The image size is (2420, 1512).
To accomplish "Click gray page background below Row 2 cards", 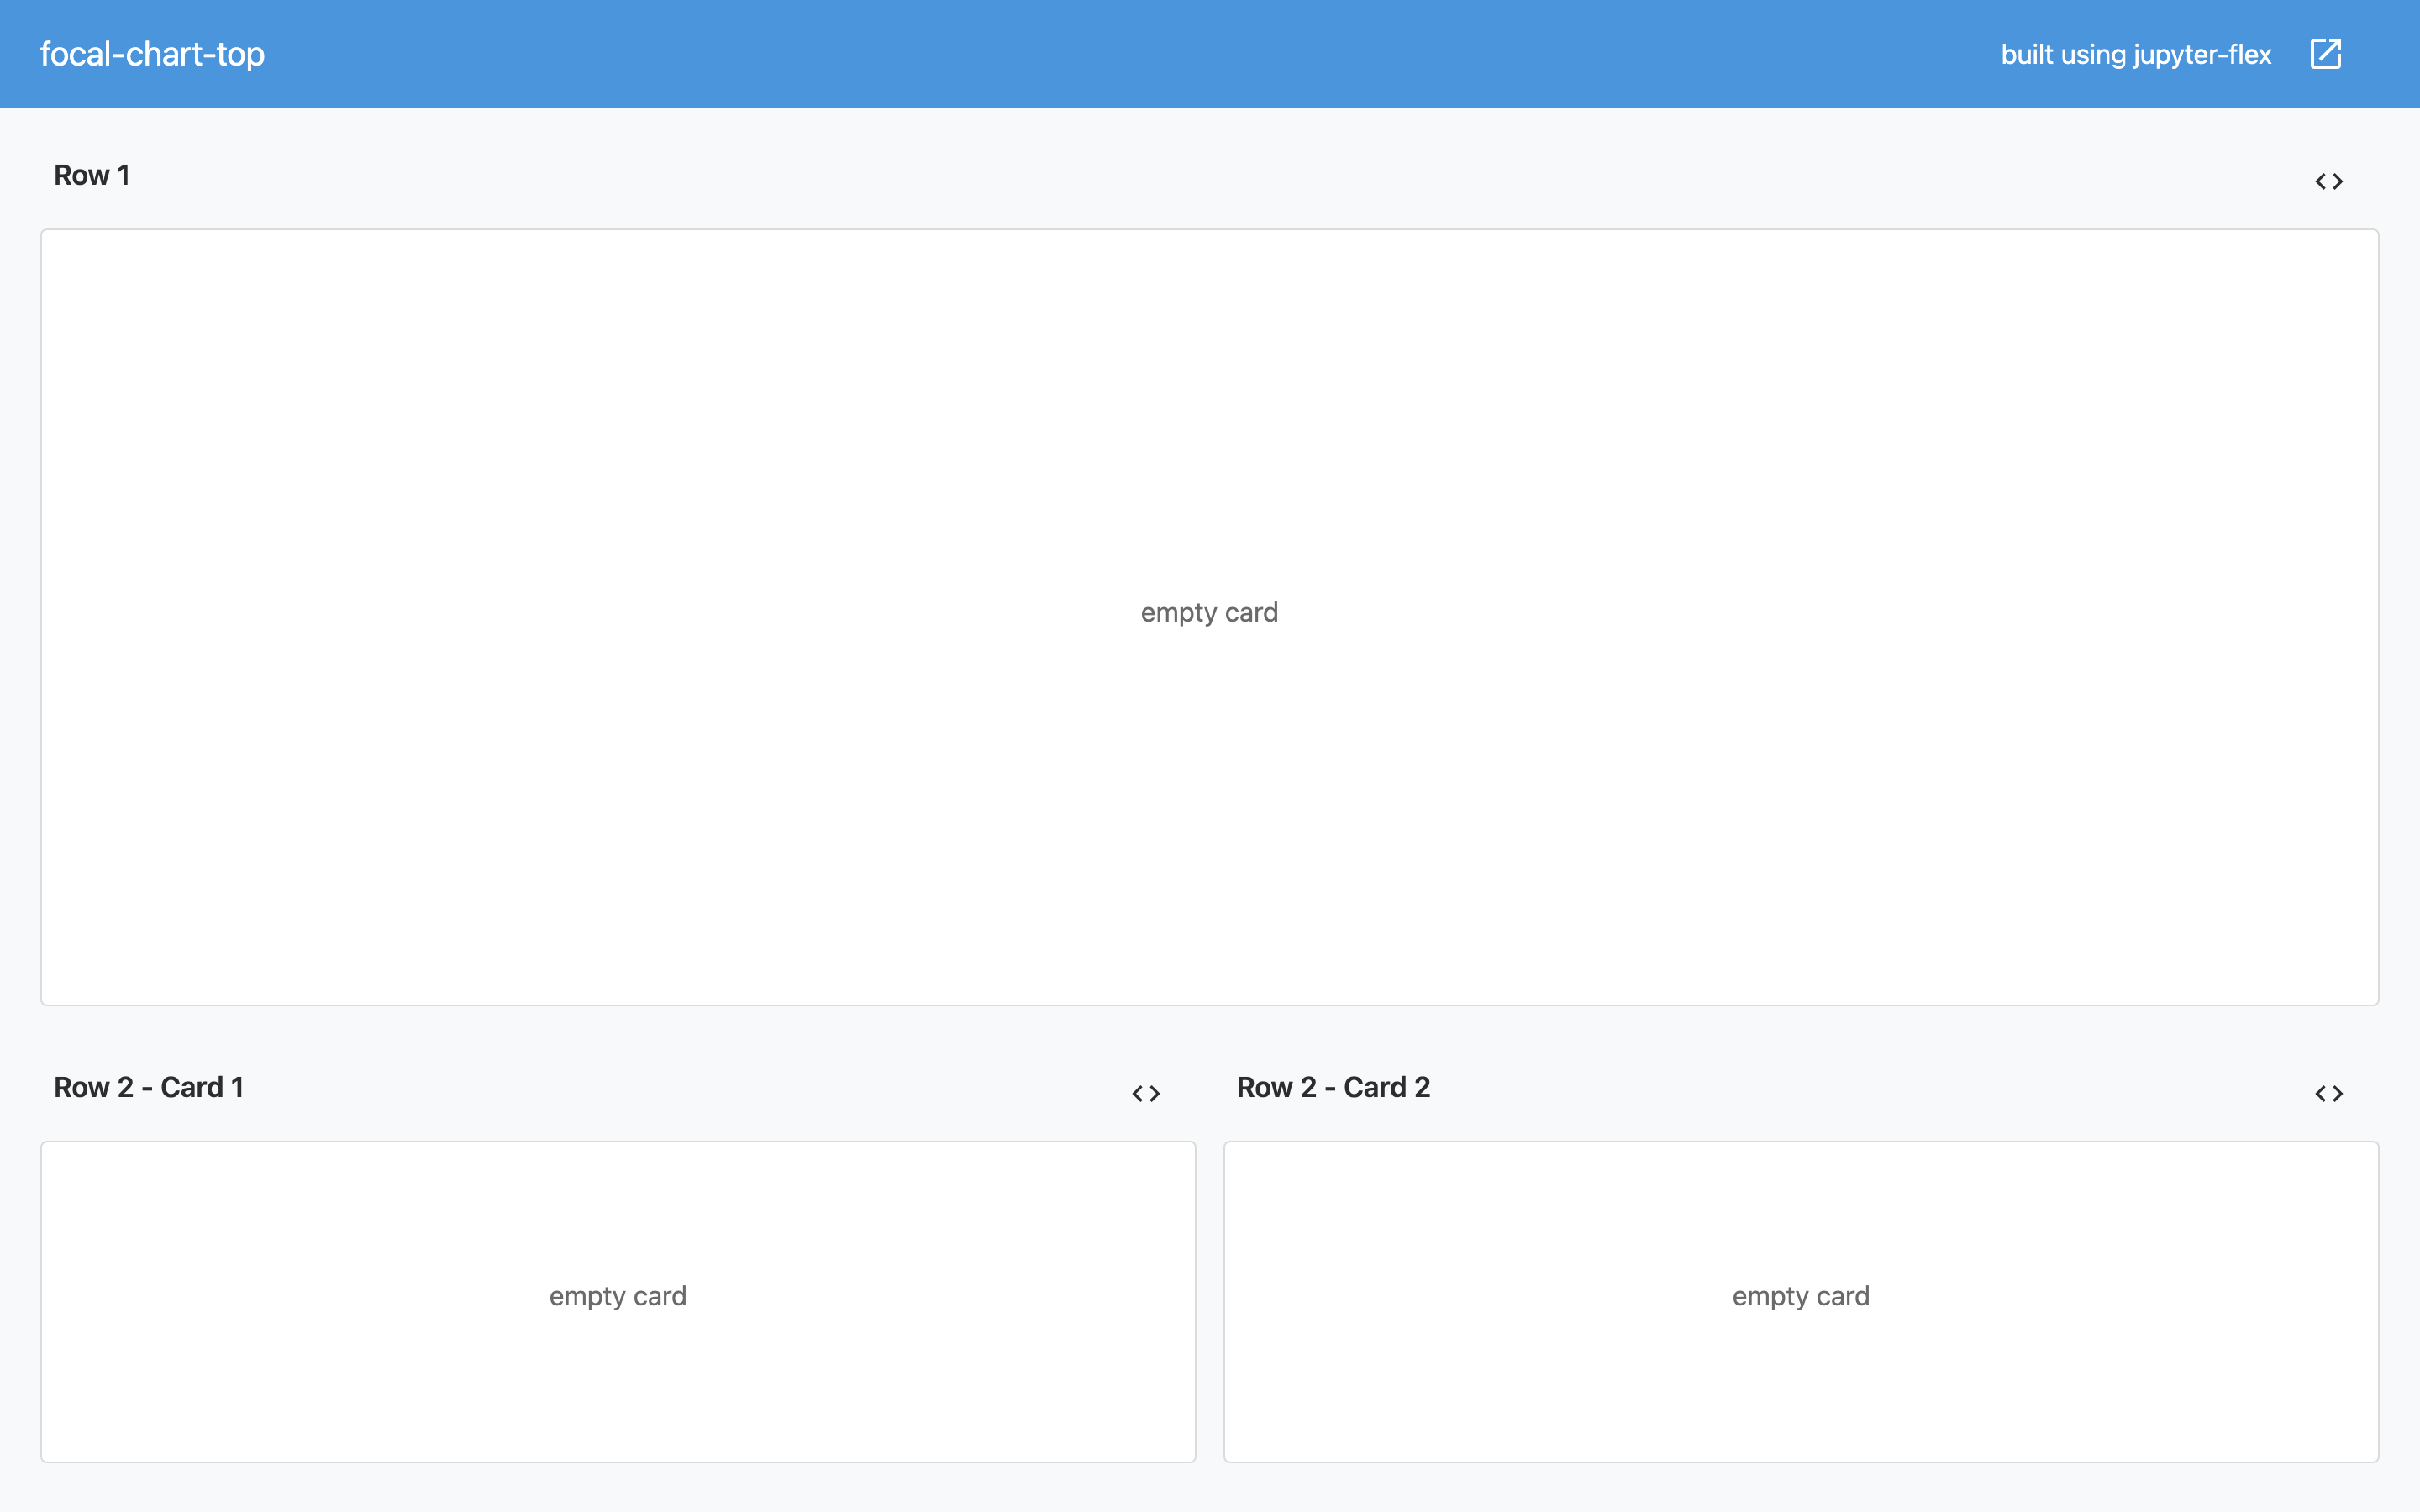I will pyautogui.click(x=1210, y=1490).
